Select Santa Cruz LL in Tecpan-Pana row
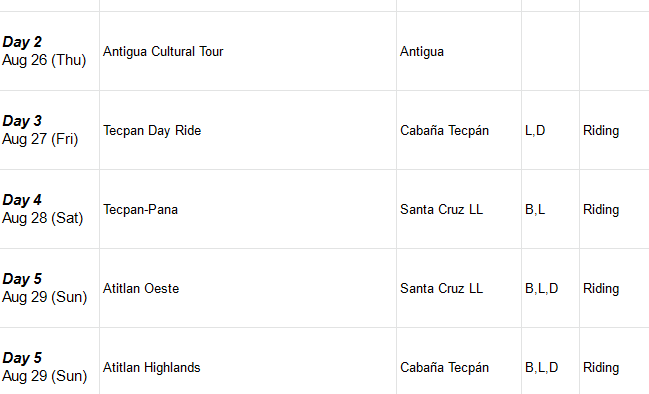This screenshot has height=394, width=649. (459, 209)
